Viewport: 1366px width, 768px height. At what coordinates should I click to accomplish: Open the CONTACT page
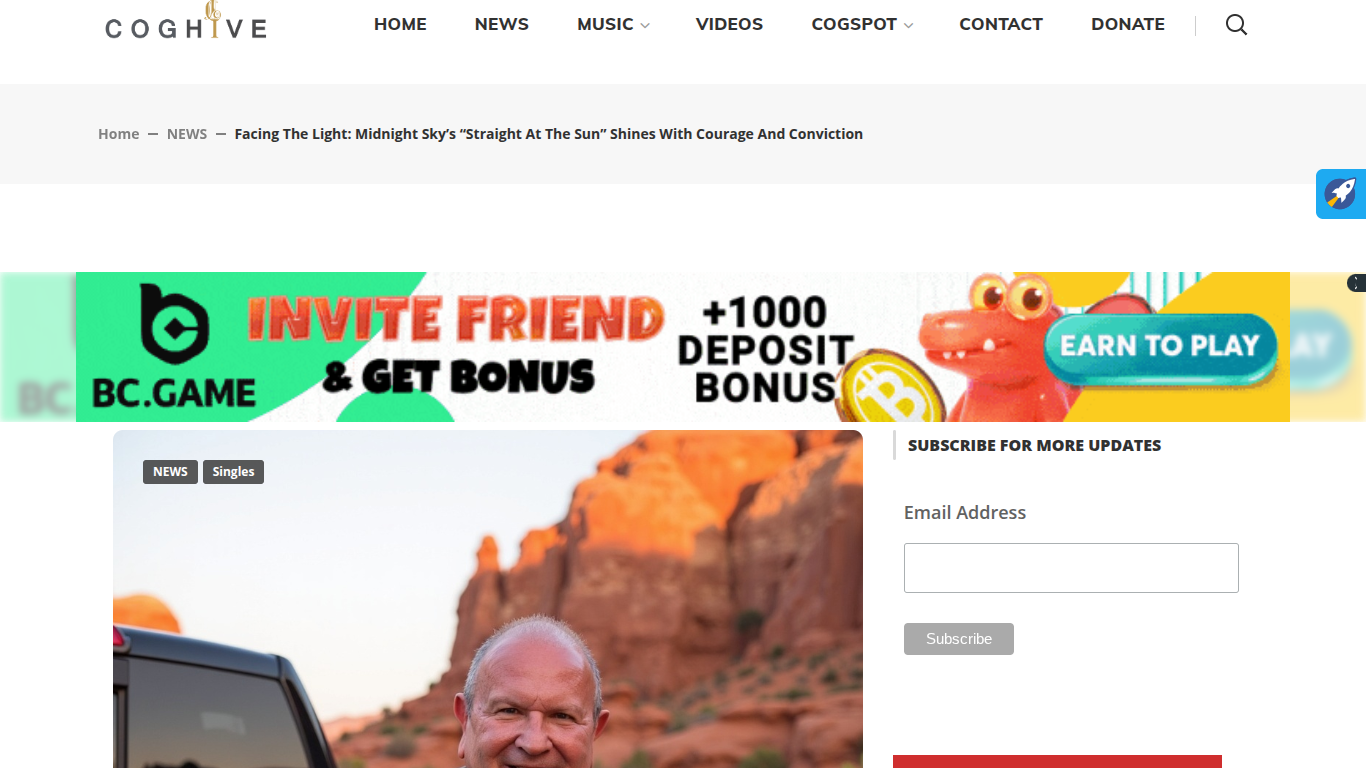tap(1001, 24)
